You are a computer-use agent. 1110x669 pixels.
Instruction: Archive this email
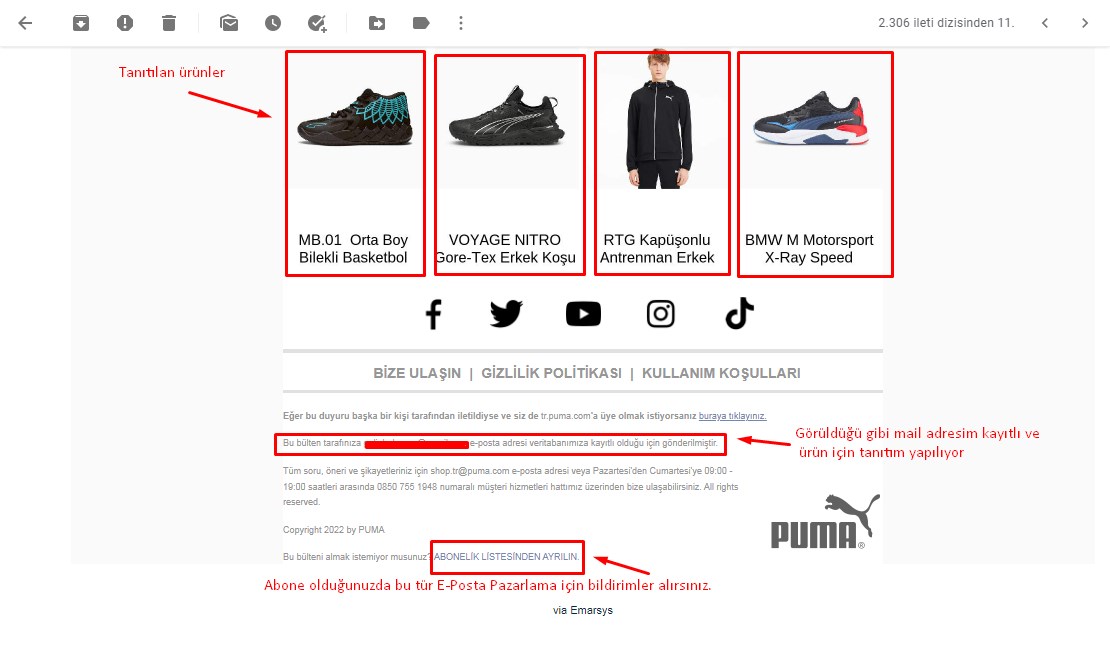coord(81,23)
